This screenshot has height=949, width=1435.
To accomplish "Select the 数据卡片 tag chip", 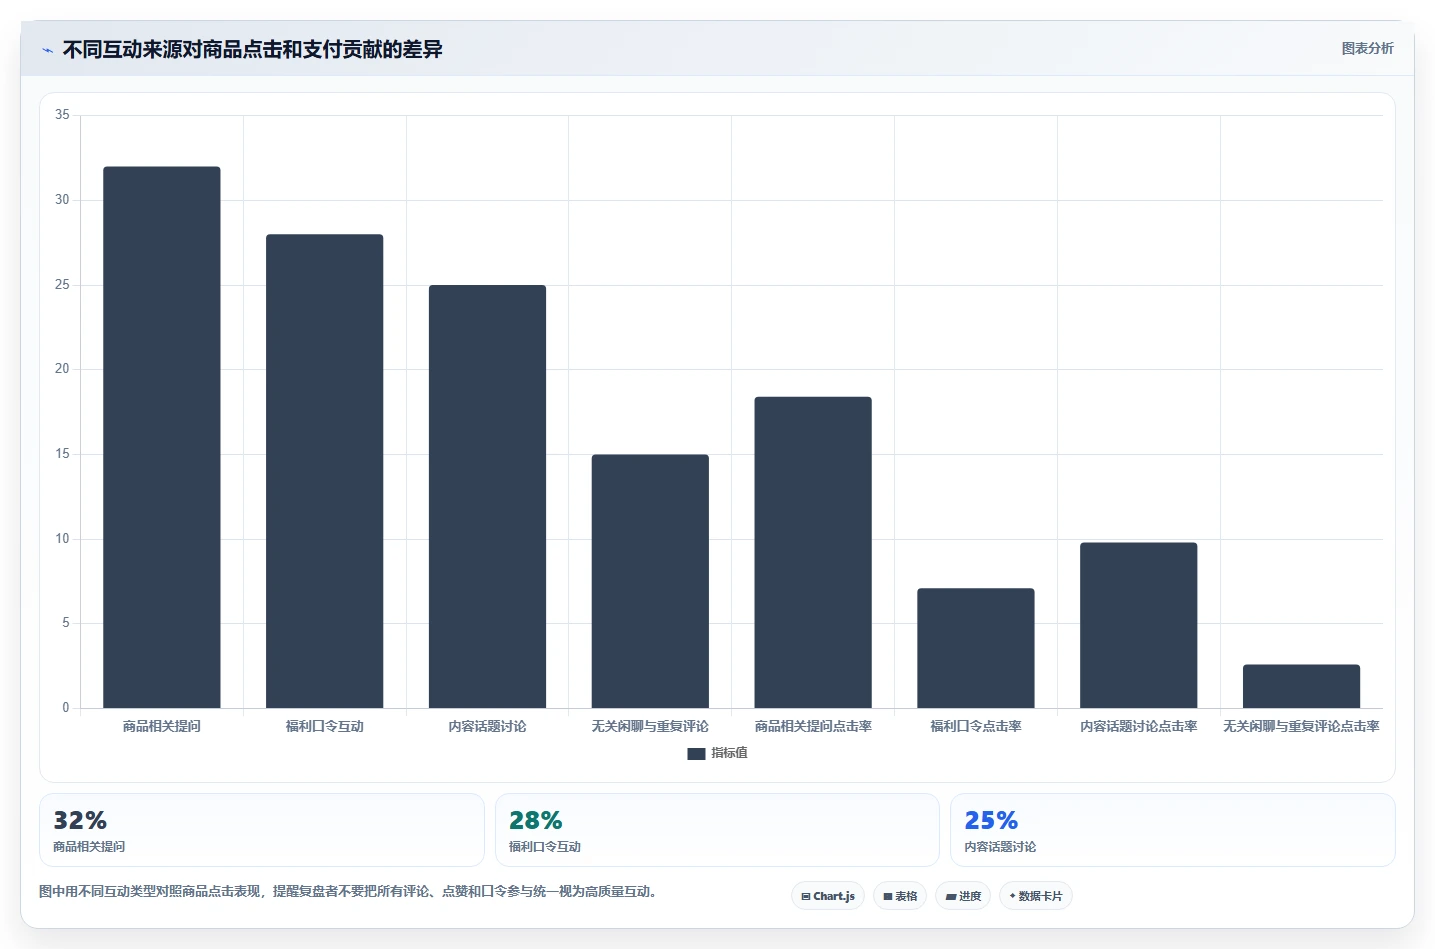I will (1035, 896).
